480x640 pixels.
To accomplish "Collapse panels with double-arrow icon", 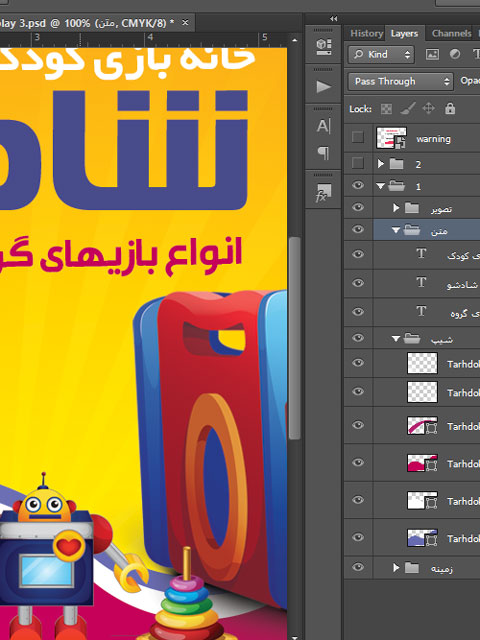I will point(334,18).
